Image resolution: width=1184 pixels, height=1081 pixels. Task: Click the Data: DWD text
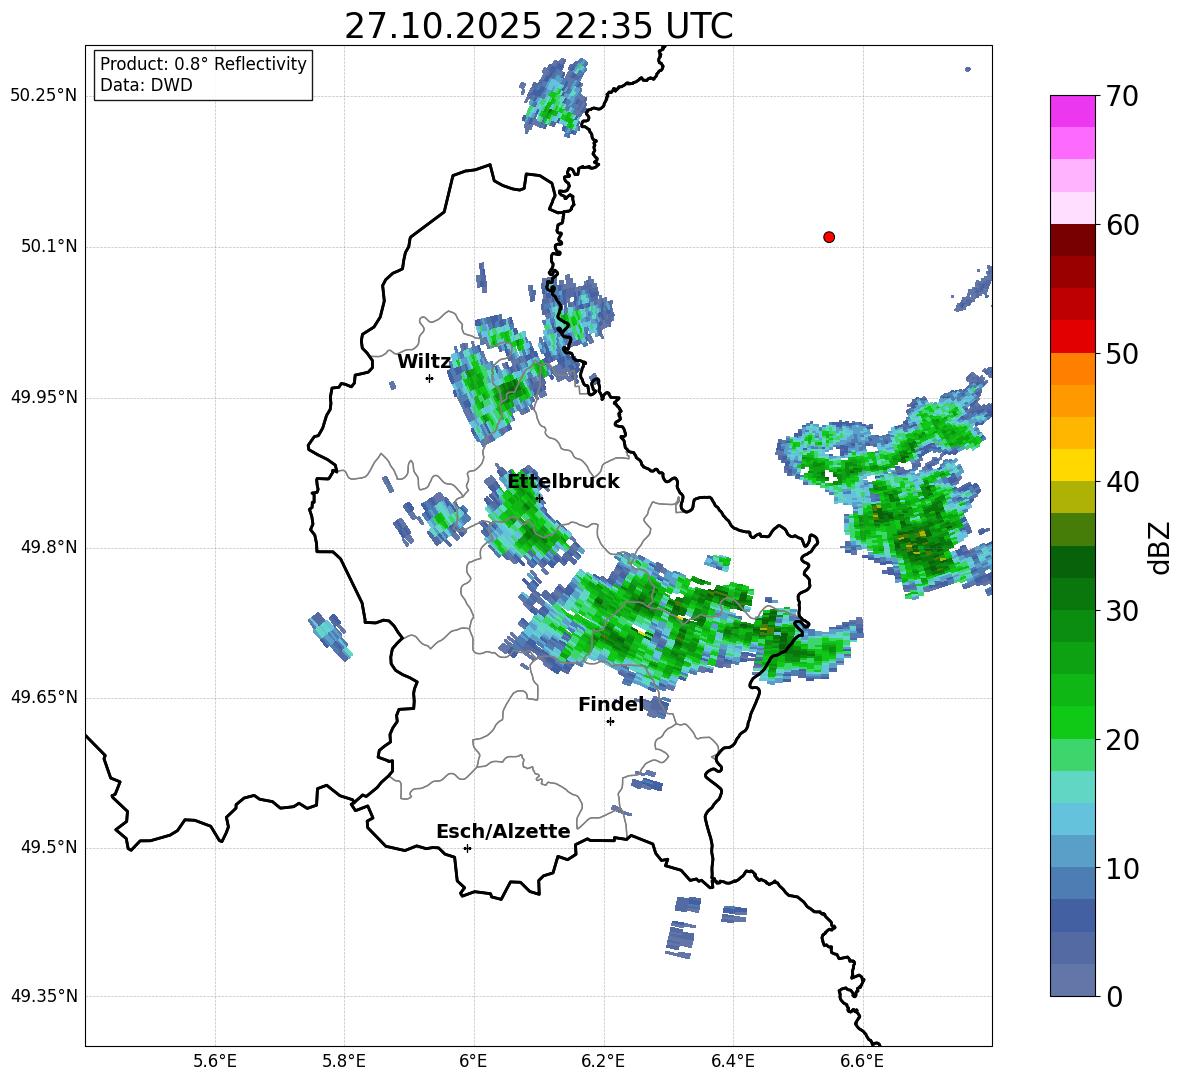click(x=146, y=85)
